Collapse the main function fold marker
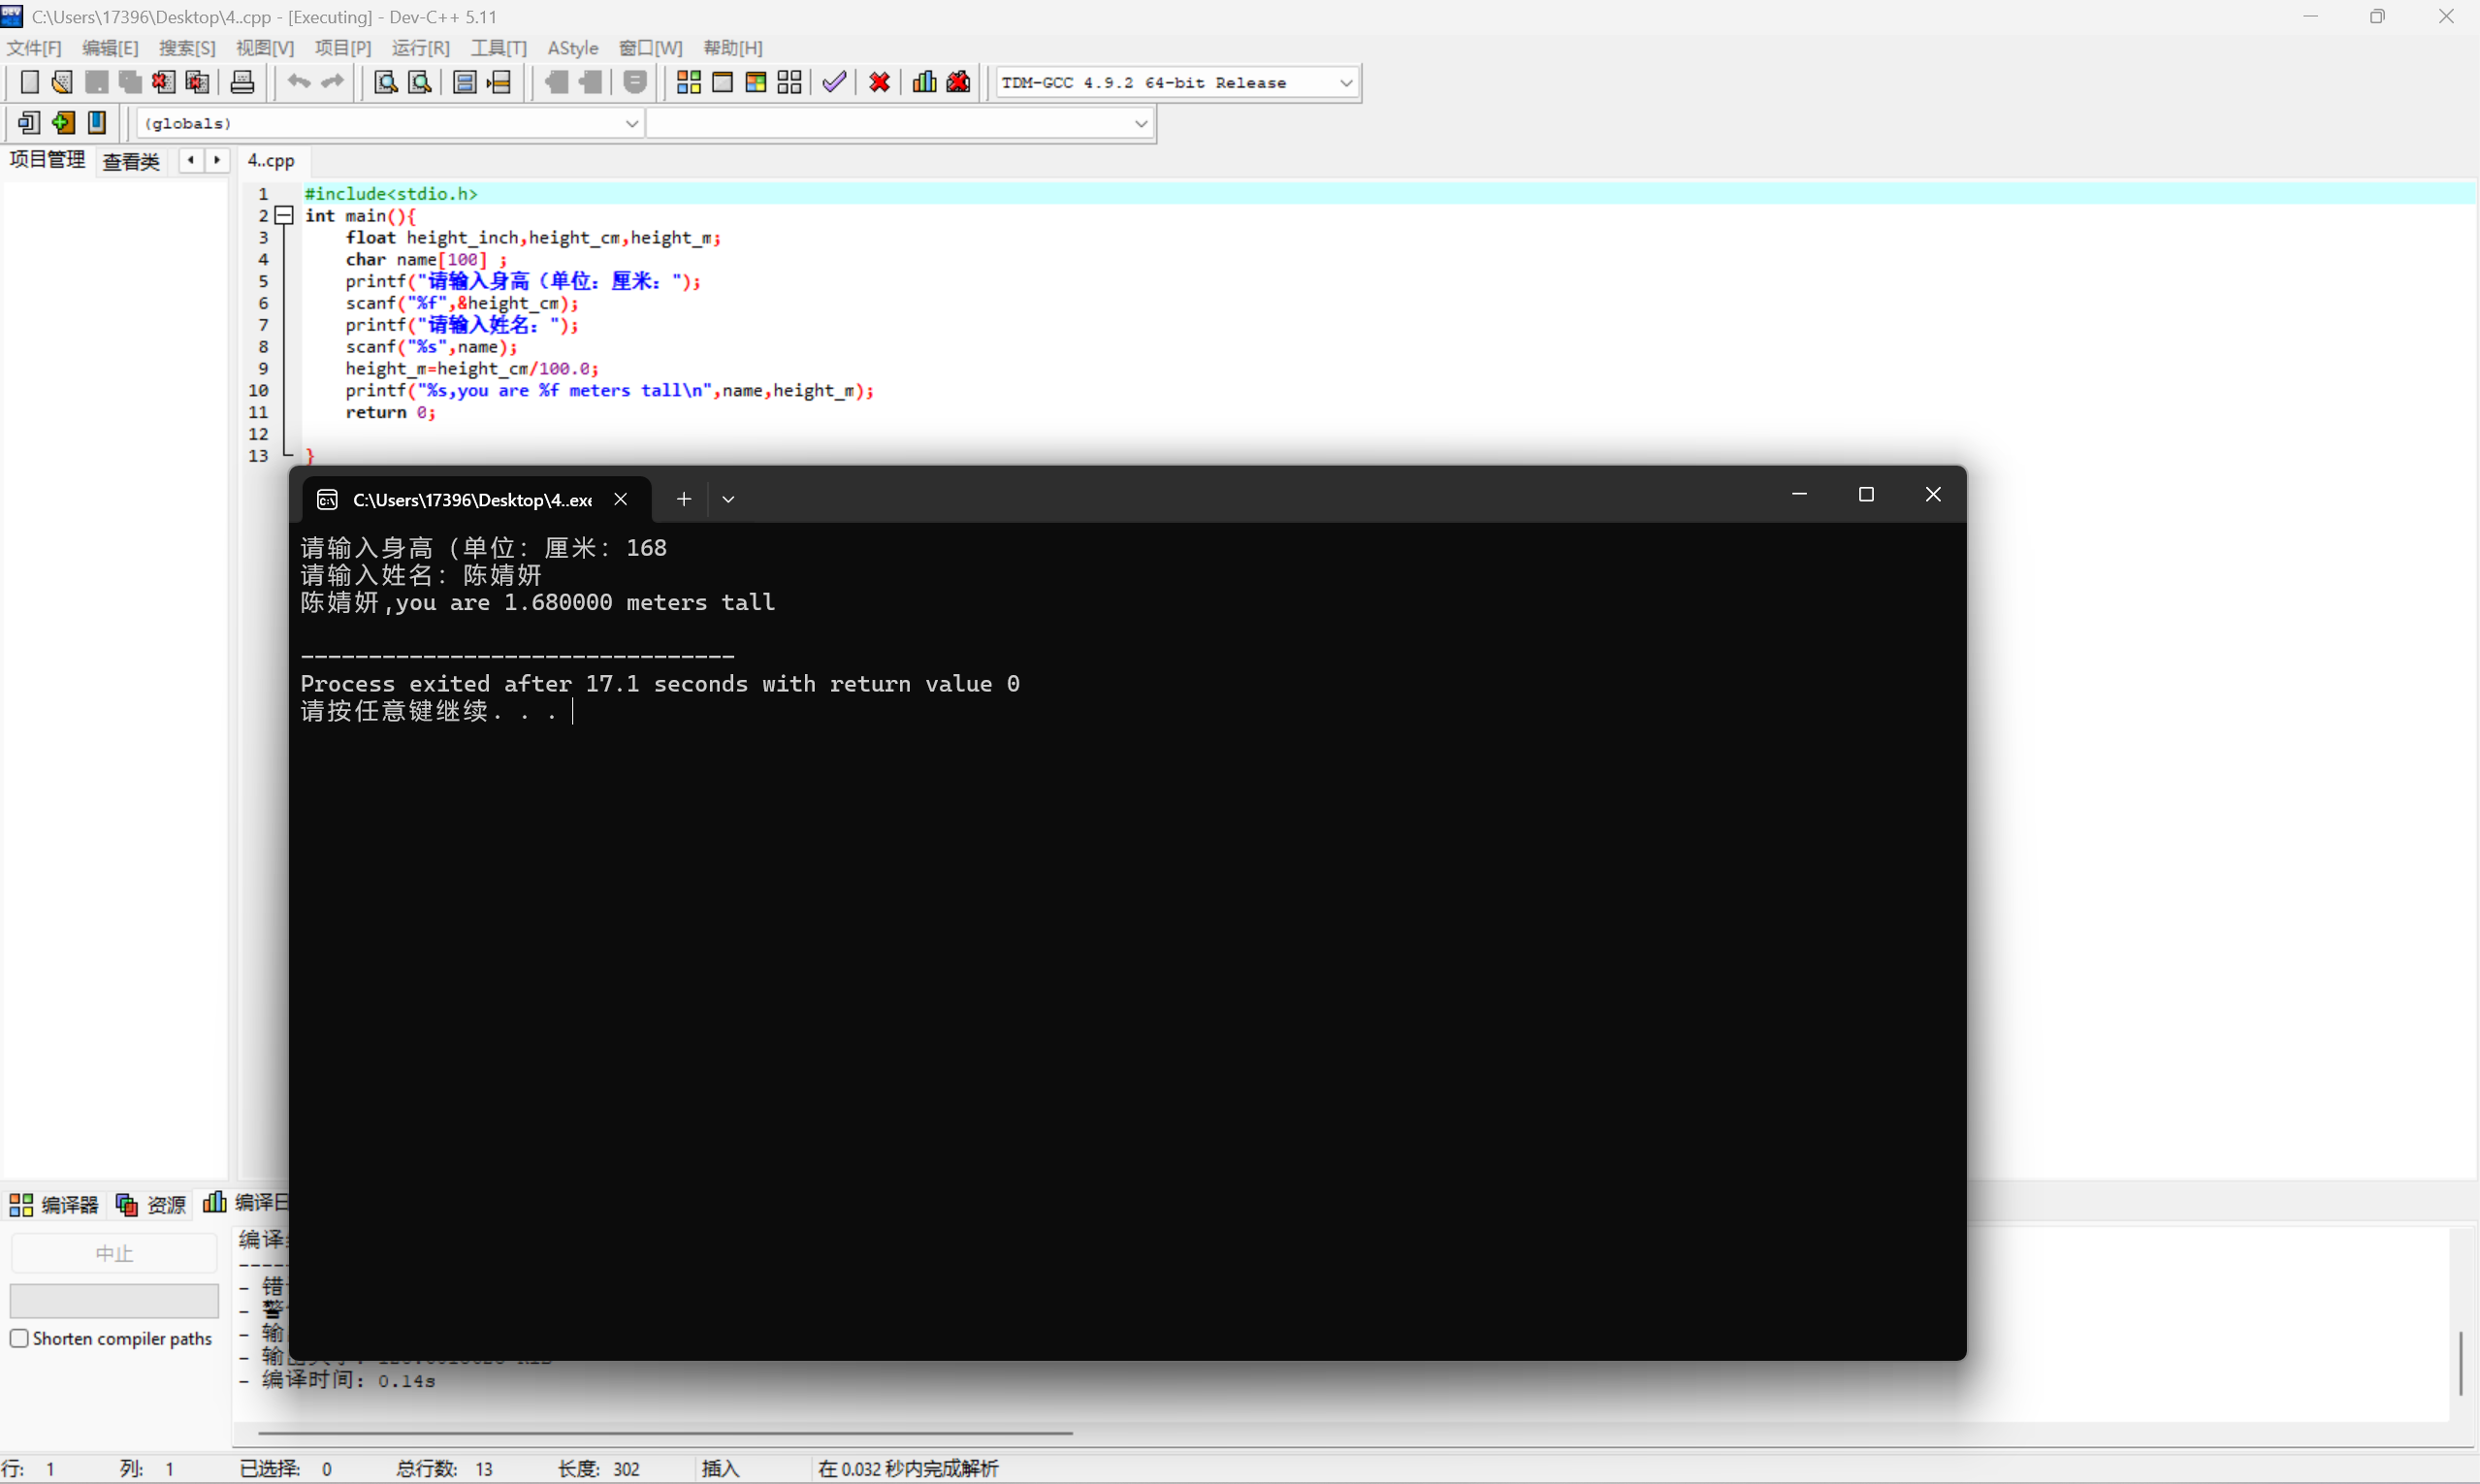 (x=284, y=215)
